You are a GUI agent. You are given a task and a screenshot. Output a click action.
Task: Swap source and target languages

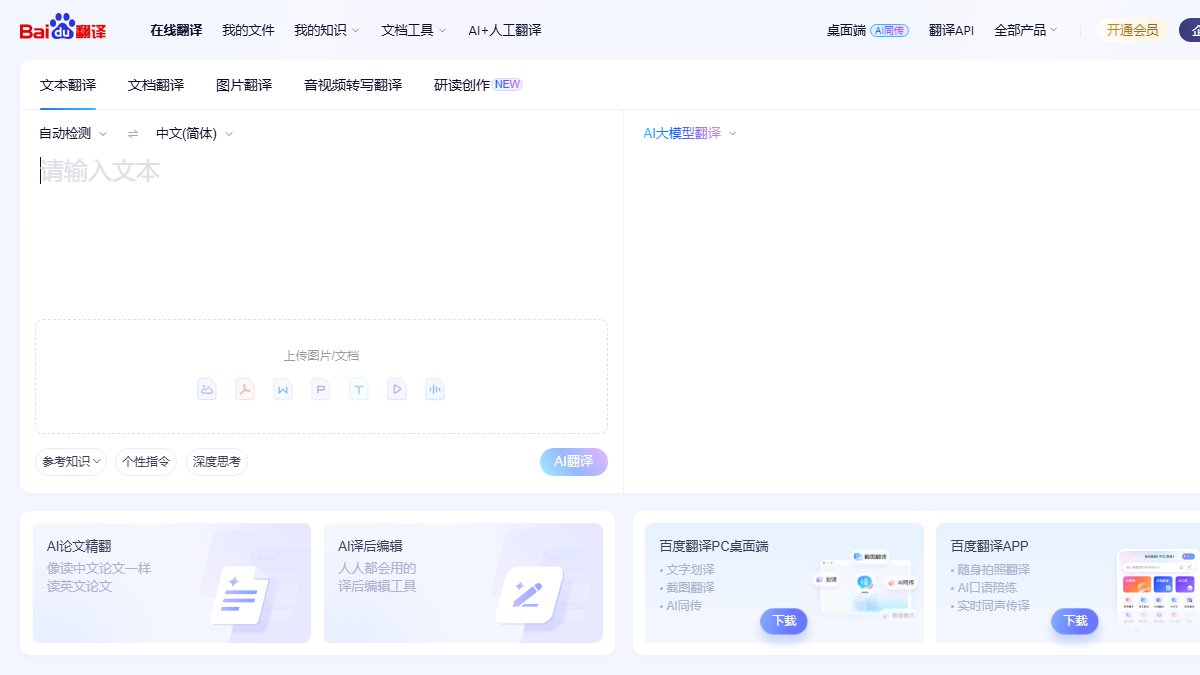pos(133,134)
